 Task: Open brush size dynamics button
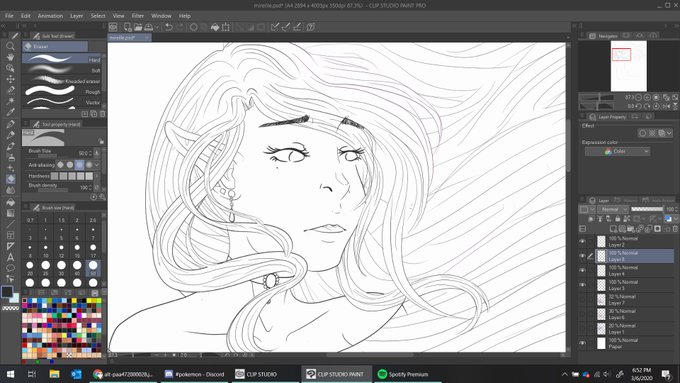(97, 153)
